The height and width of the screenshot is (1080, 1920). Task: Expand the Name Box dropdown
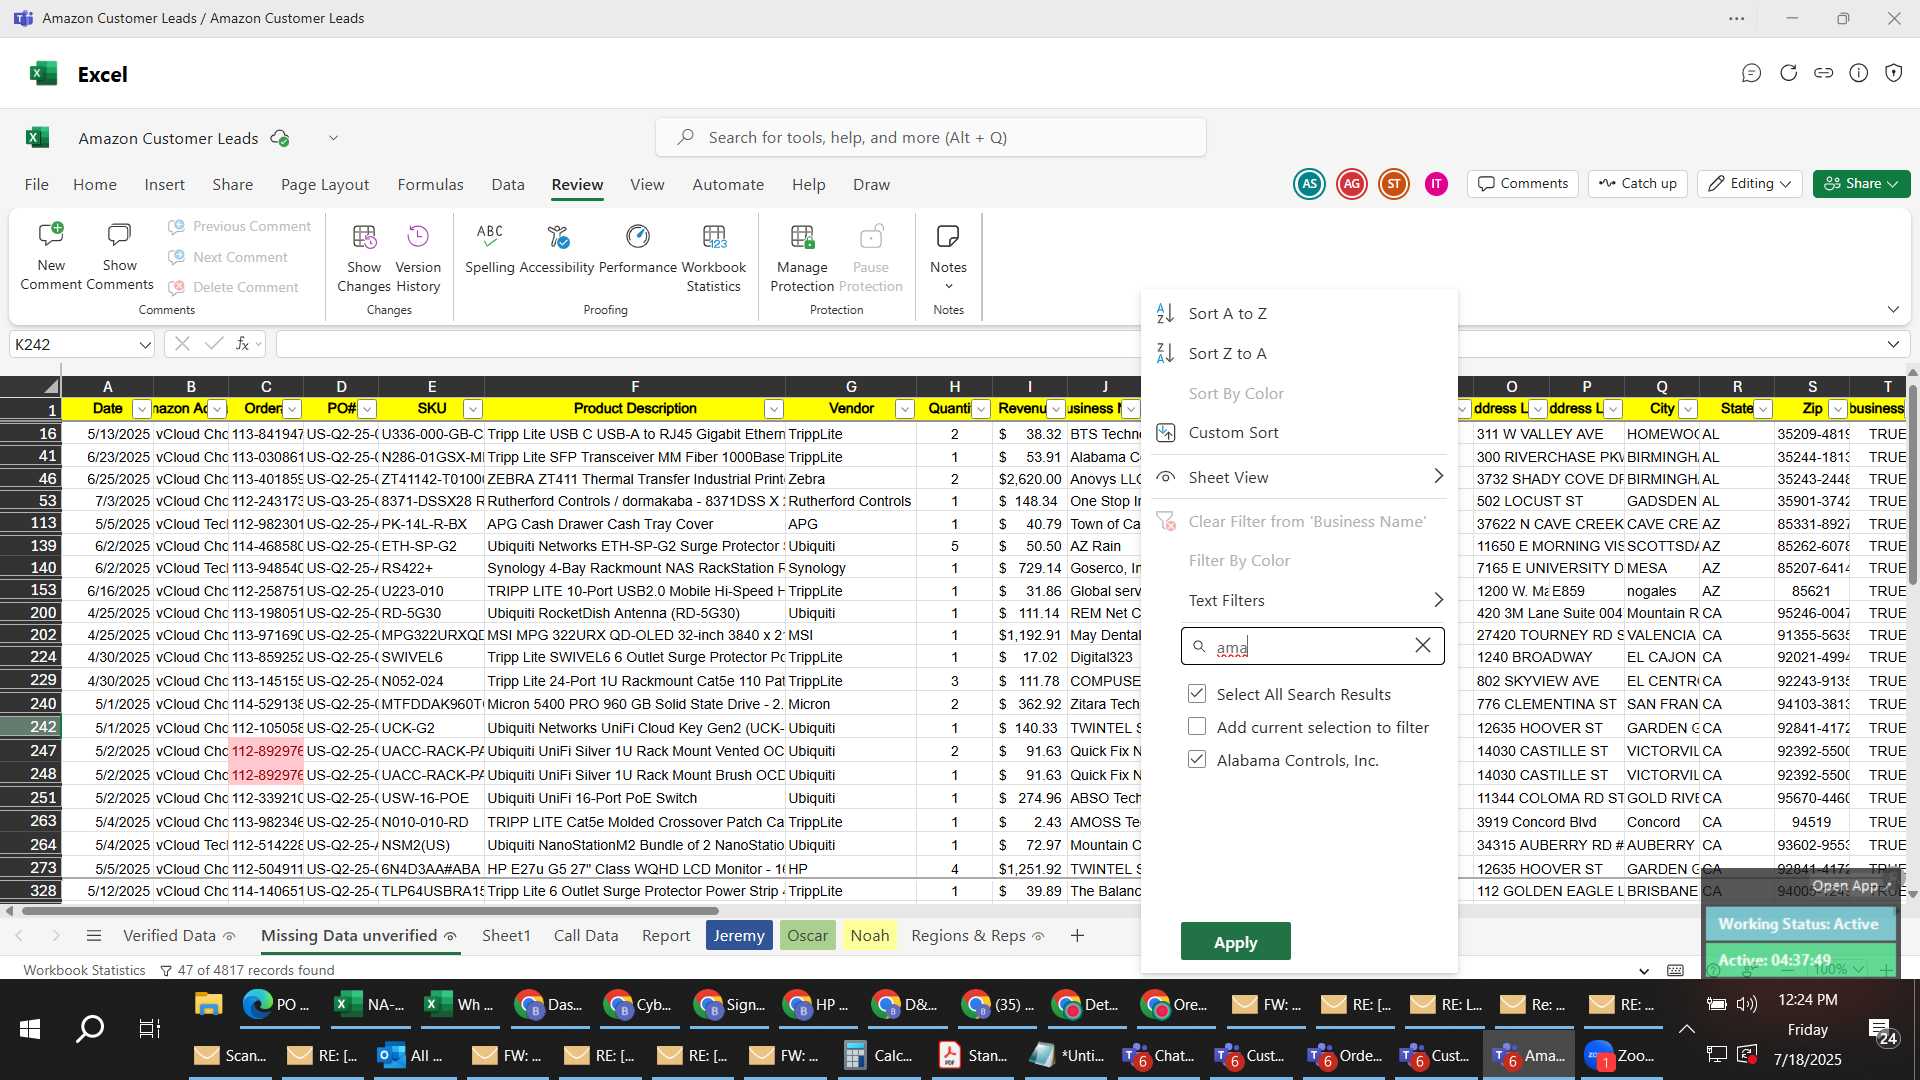click(x=144, y=345)
